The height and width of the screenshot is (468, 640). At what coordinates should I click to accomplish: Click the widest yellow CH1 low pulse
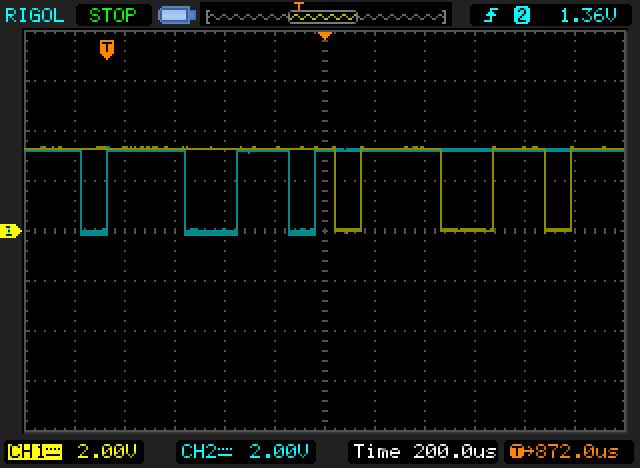(x=467, y=190)
